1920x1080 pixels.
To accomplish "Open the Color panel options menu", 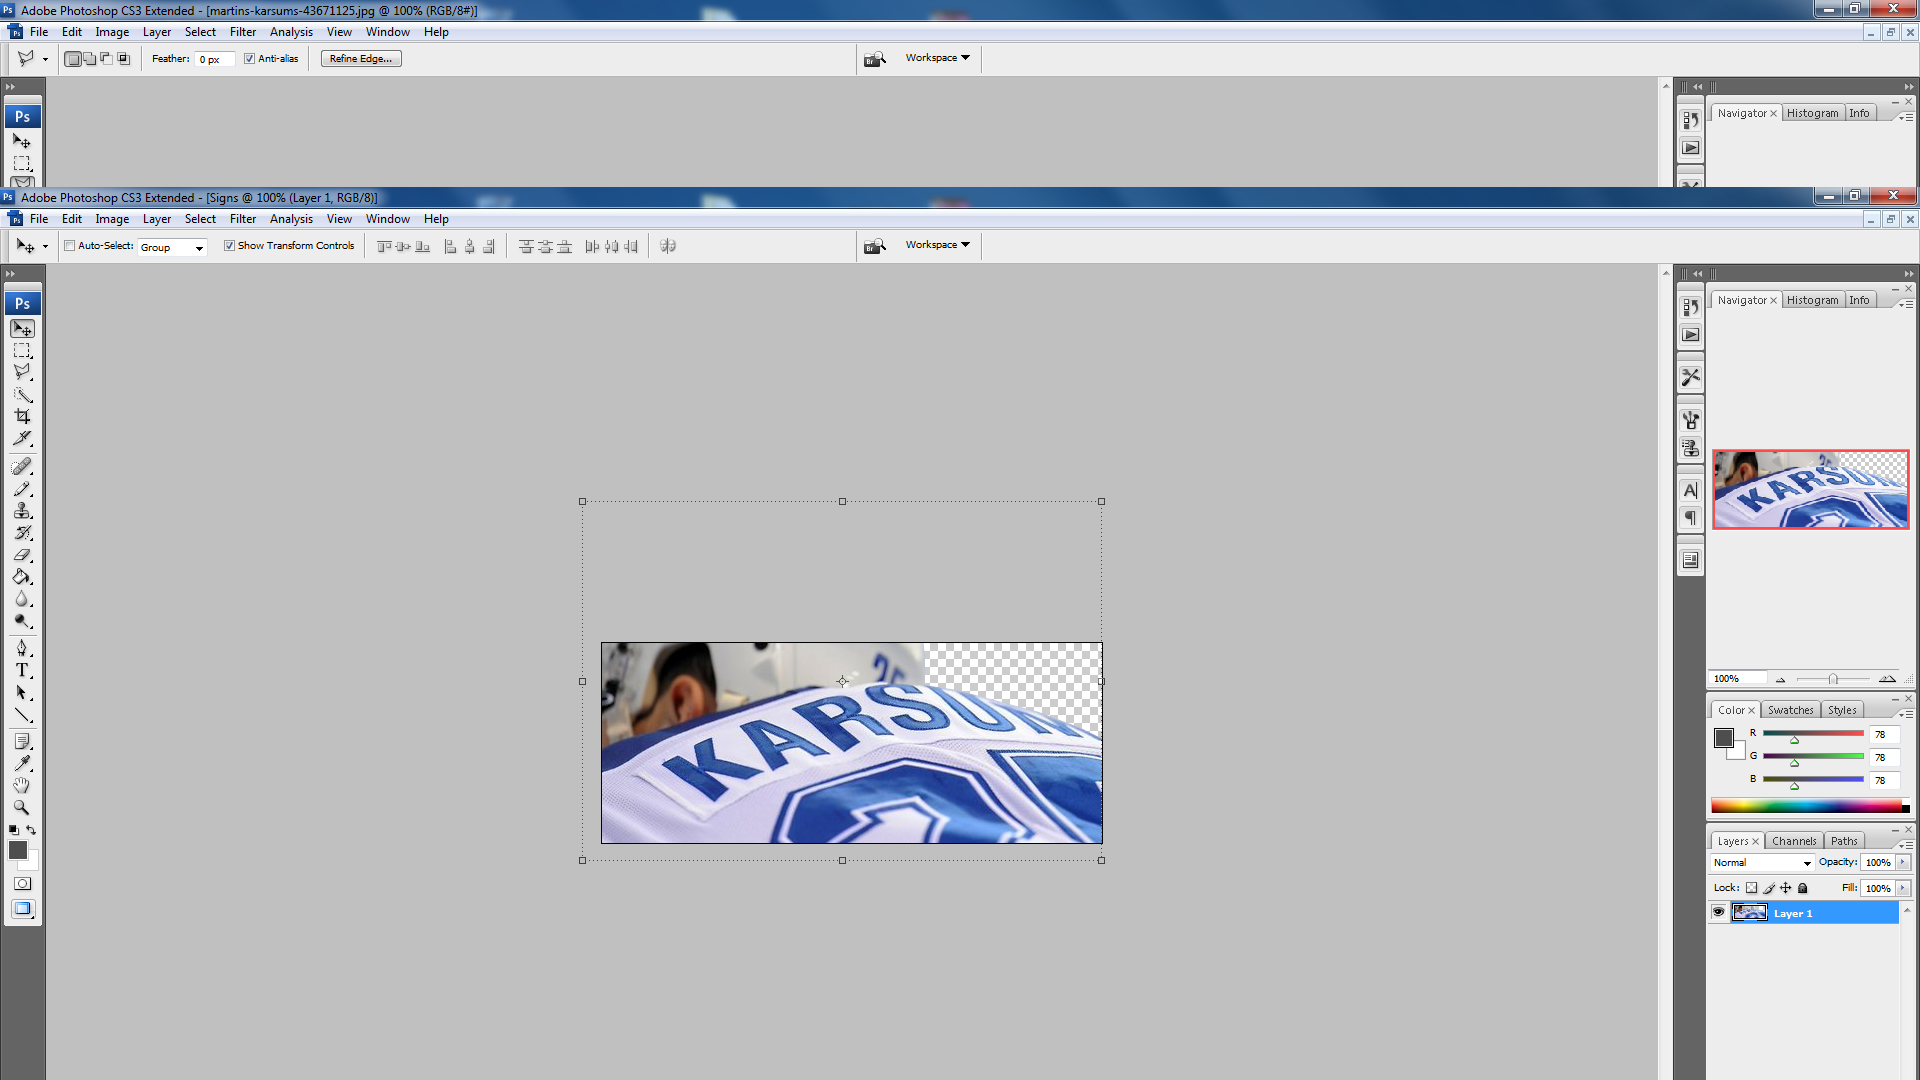I will point(1906,714).
